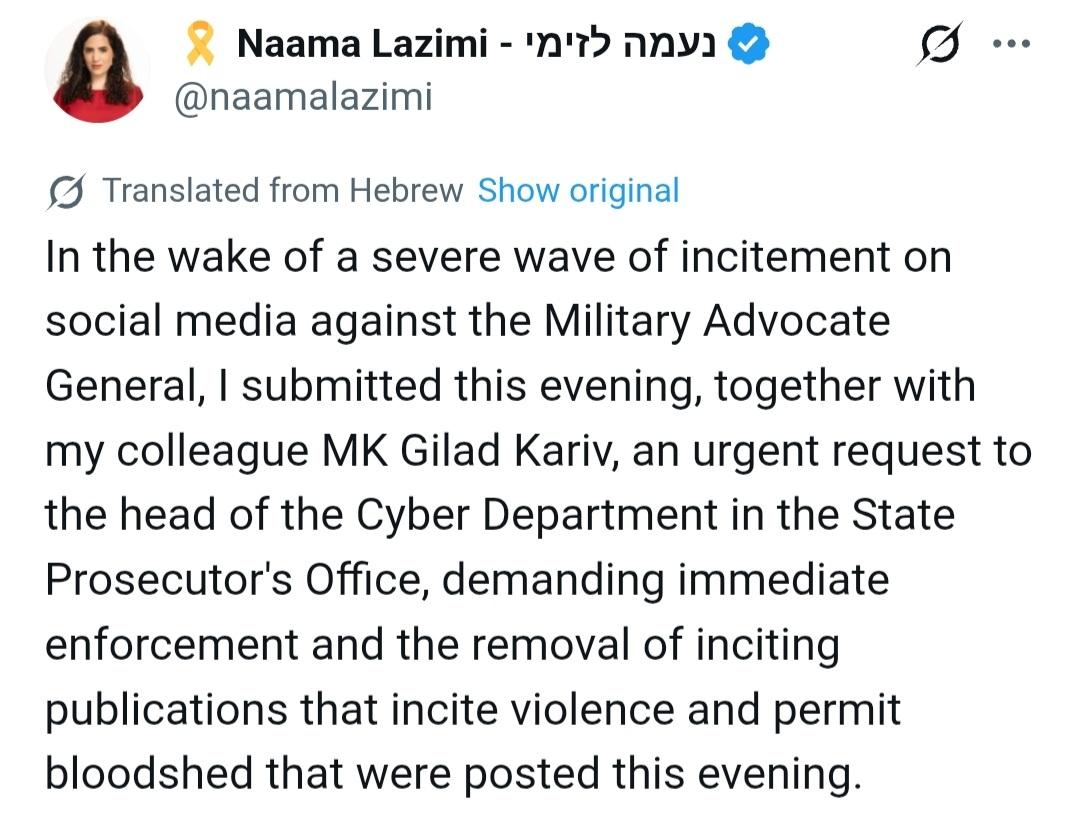Click the yellow ribbon emoji beside the name
The height and width of the screenshot is (838, 1080).
(x=201, y=45)
